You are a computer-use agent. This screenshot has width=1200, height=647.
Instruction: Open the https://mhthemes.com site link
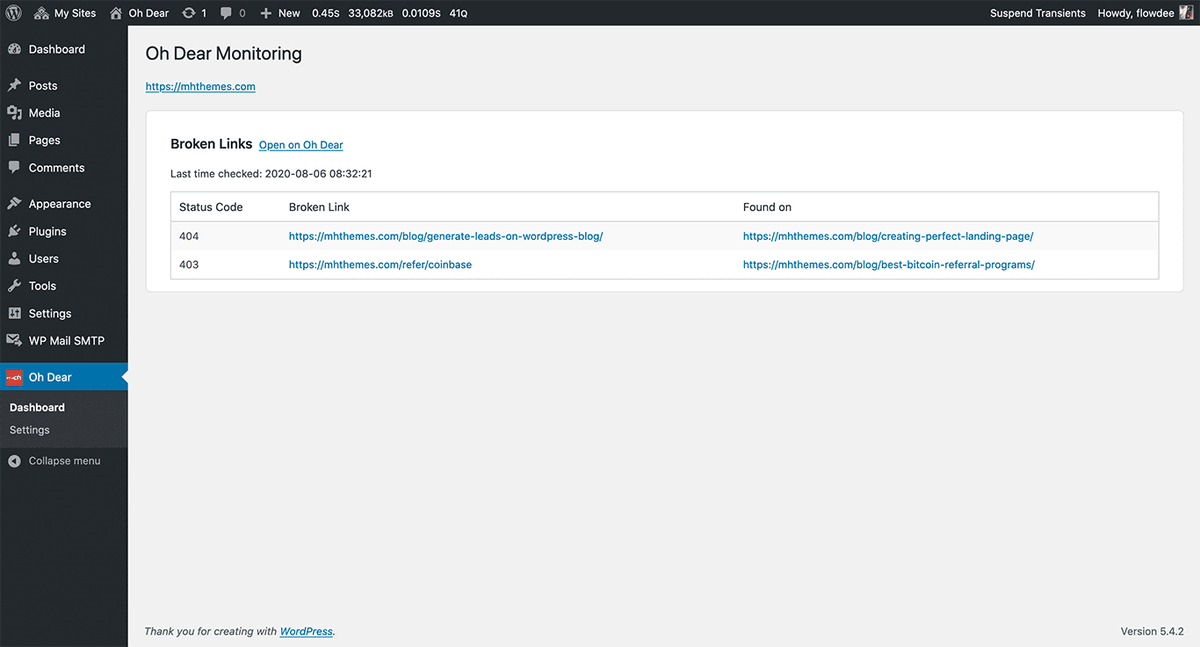click(200, 87)
